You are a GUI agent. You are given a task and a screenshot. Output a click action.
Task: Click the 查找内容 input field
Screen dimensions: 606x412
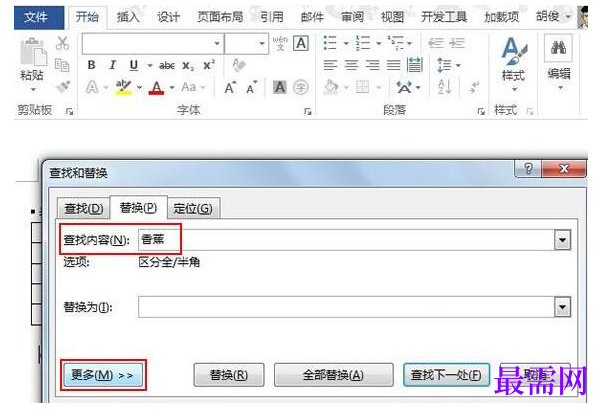(346, 240)
